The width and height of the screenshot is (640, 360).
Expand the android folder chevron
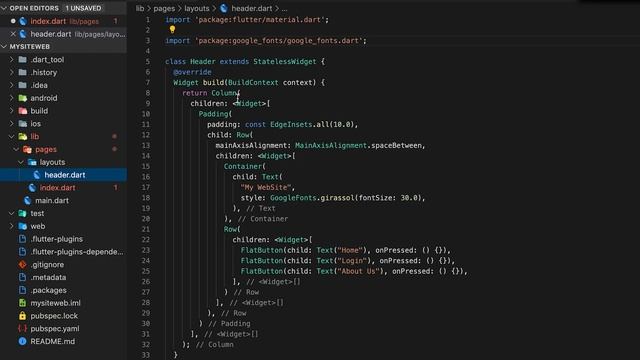[x=11, y=98]
